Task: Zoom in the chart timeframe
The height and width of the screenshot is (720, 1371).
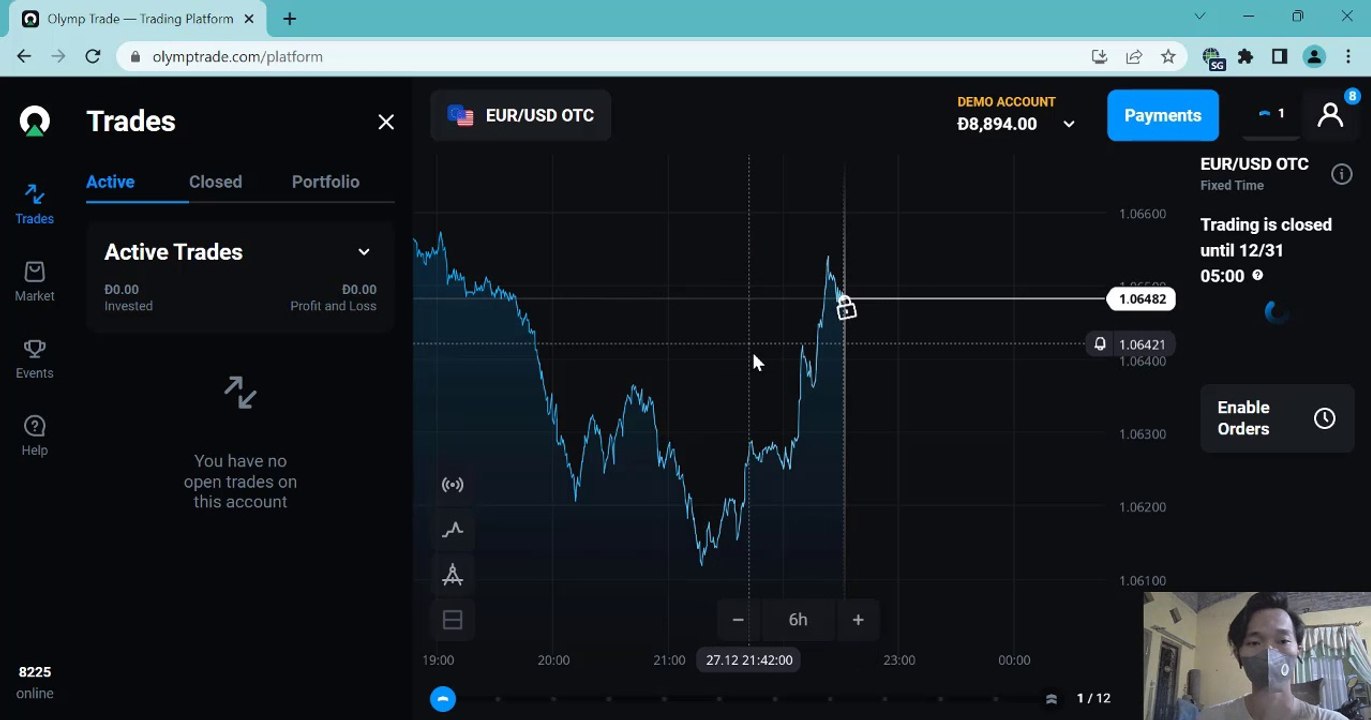Action: click(x=858, y=620)
